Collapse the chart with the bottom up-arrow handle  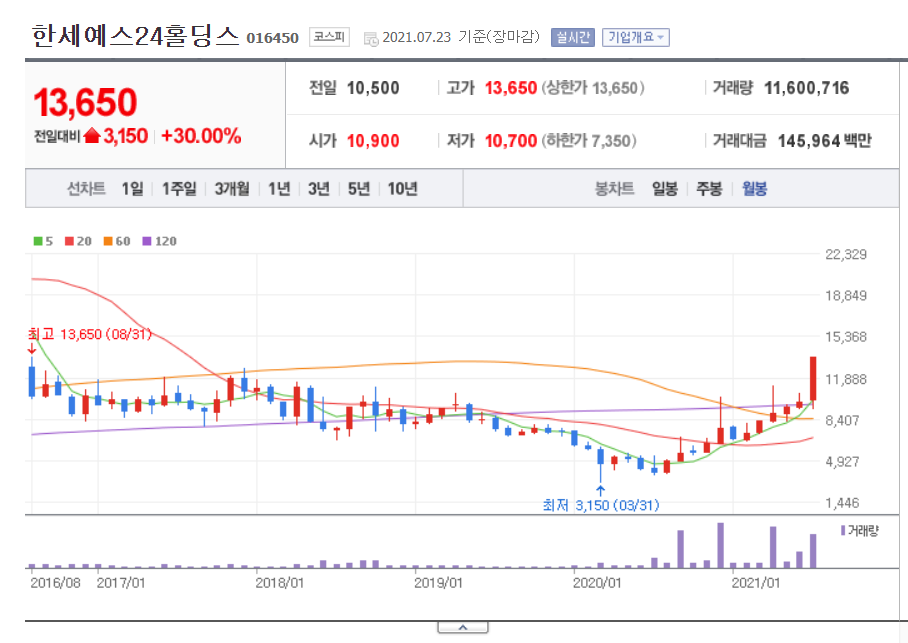463,628
